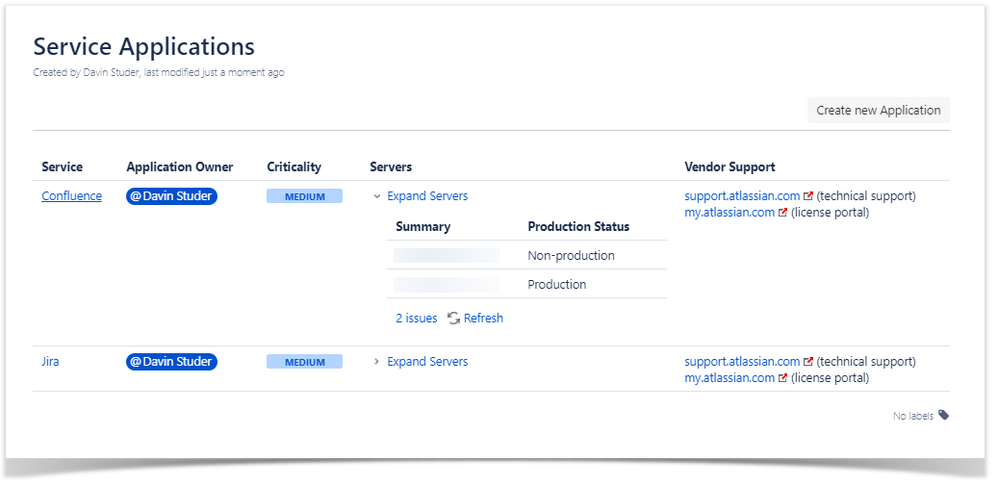Click the Refresh link text
This screenshot has width=998, height=486.
coord(483,318)
